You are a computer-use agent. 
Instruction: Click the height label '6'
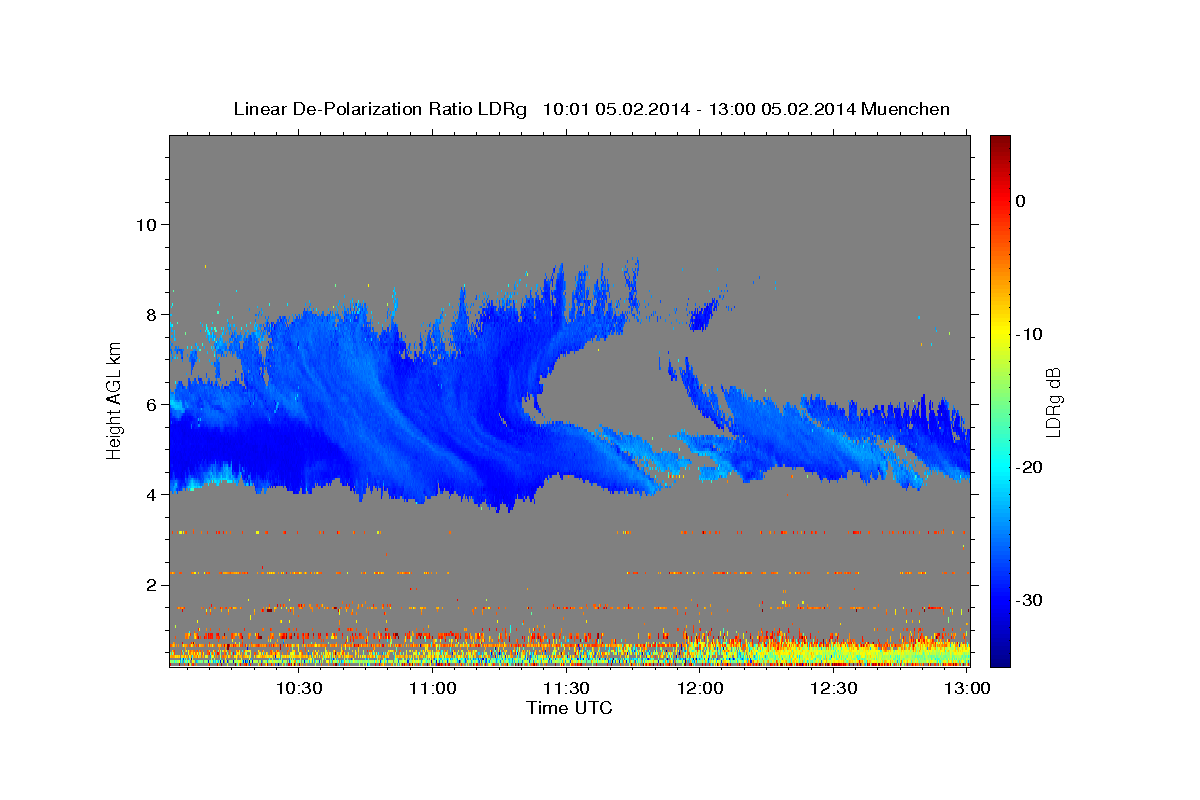152,404
